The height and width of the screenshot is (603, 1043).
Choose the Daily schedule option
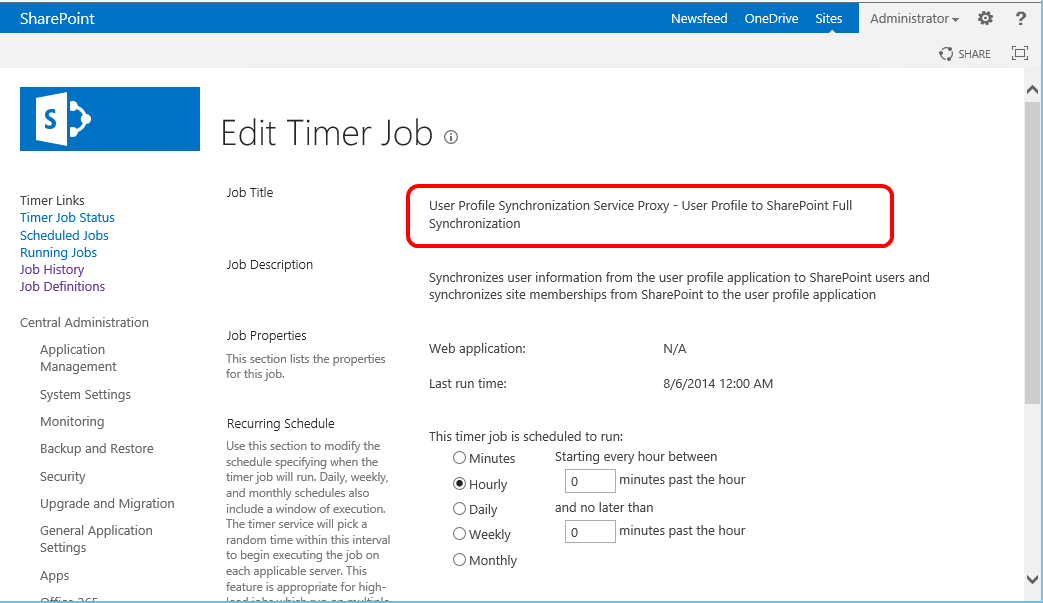459,509
